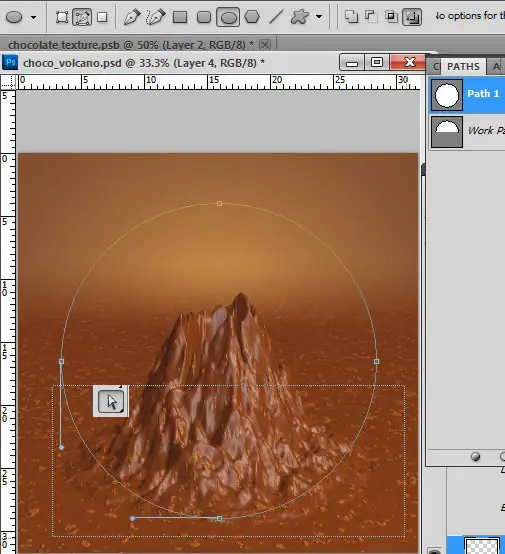The height and width of the screenshot is (554, 505).
Task: Choose the Rounded Rectangle shape tool
Action: click(204, 17)
